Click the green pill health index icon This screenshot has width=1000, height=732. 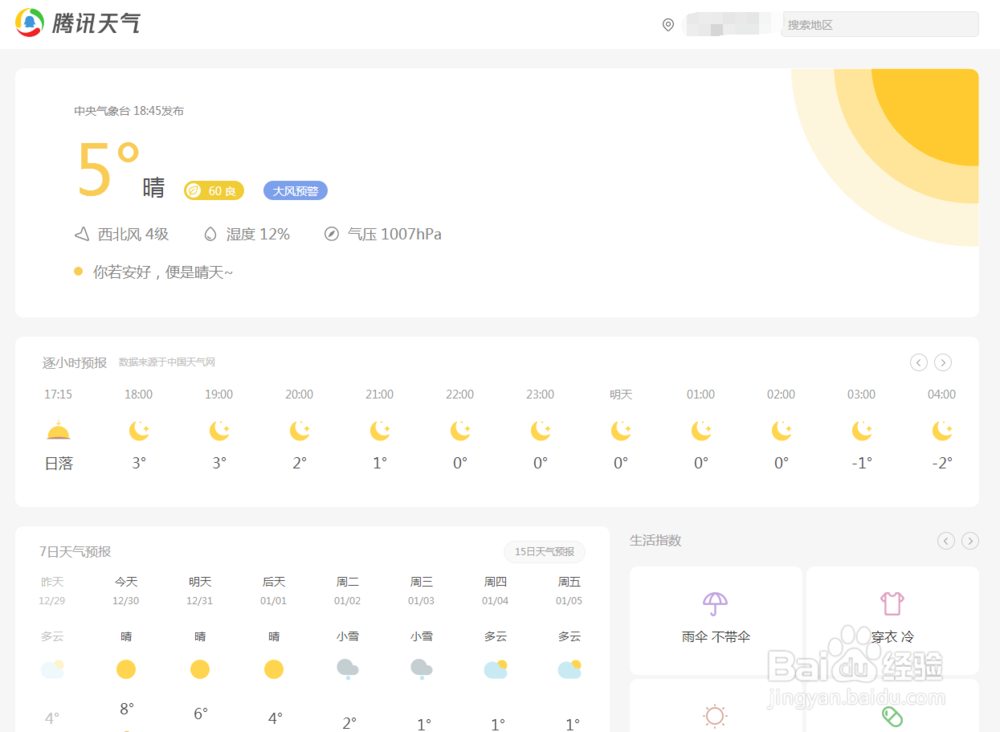(892, 716)
